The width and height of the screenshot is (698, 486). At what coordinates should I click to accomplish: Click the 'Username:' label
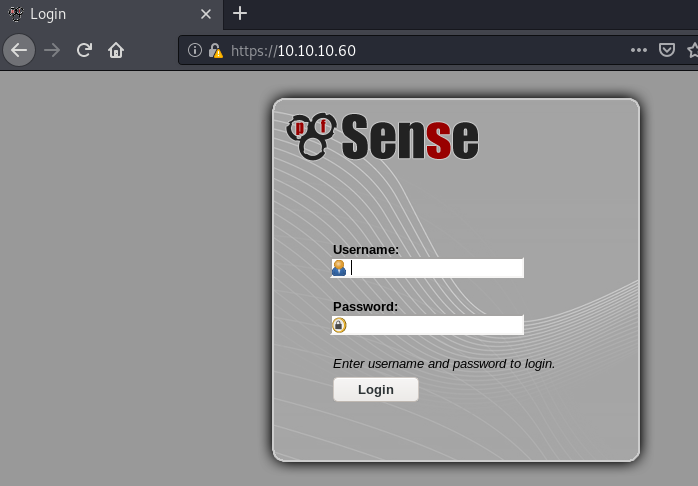pos(366,250)
